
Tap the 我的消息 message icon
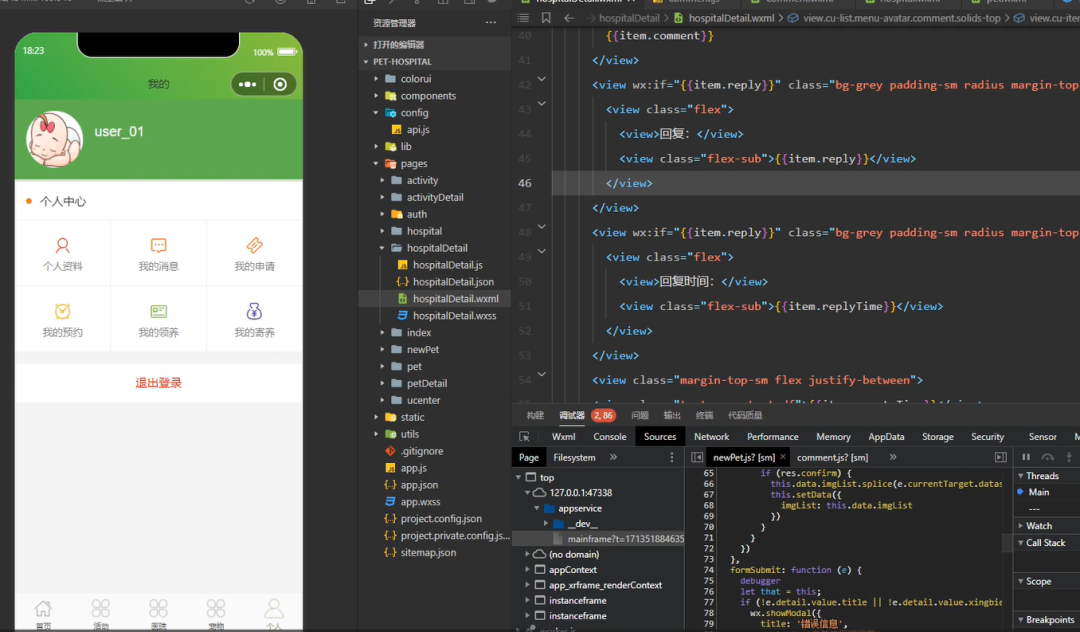click(x=158, y=245)
